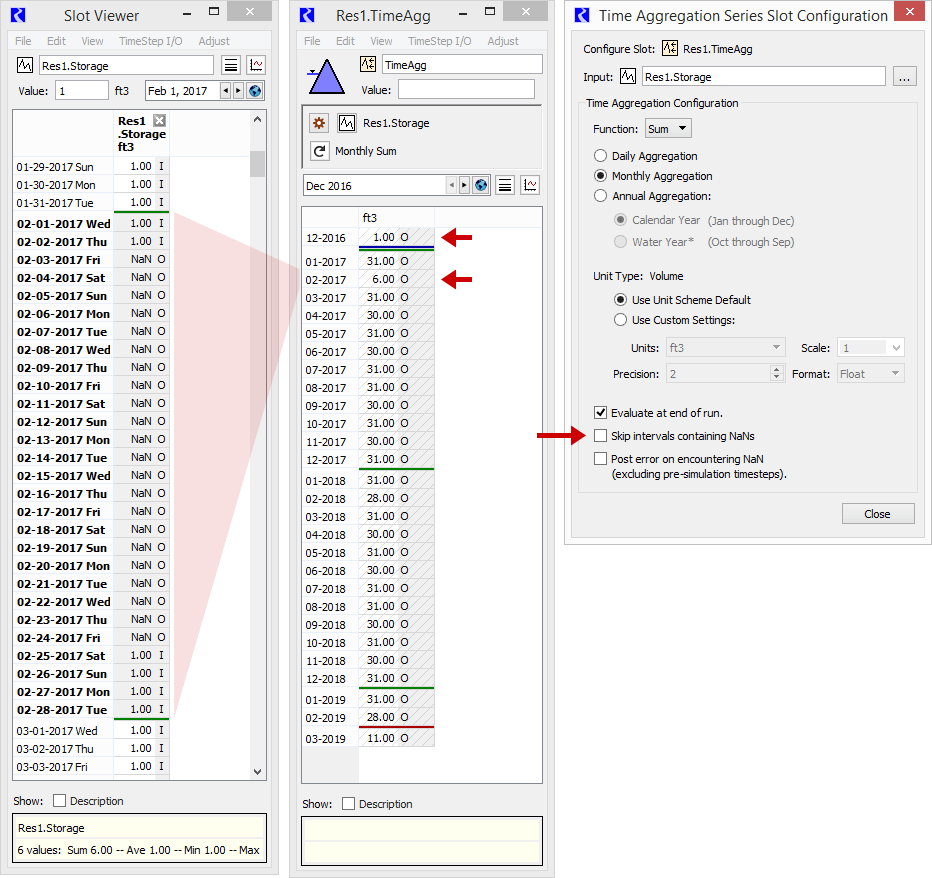Select Use Unit Scheme Default option
This screenshot has height=878, width=932.
pos(620,300)
